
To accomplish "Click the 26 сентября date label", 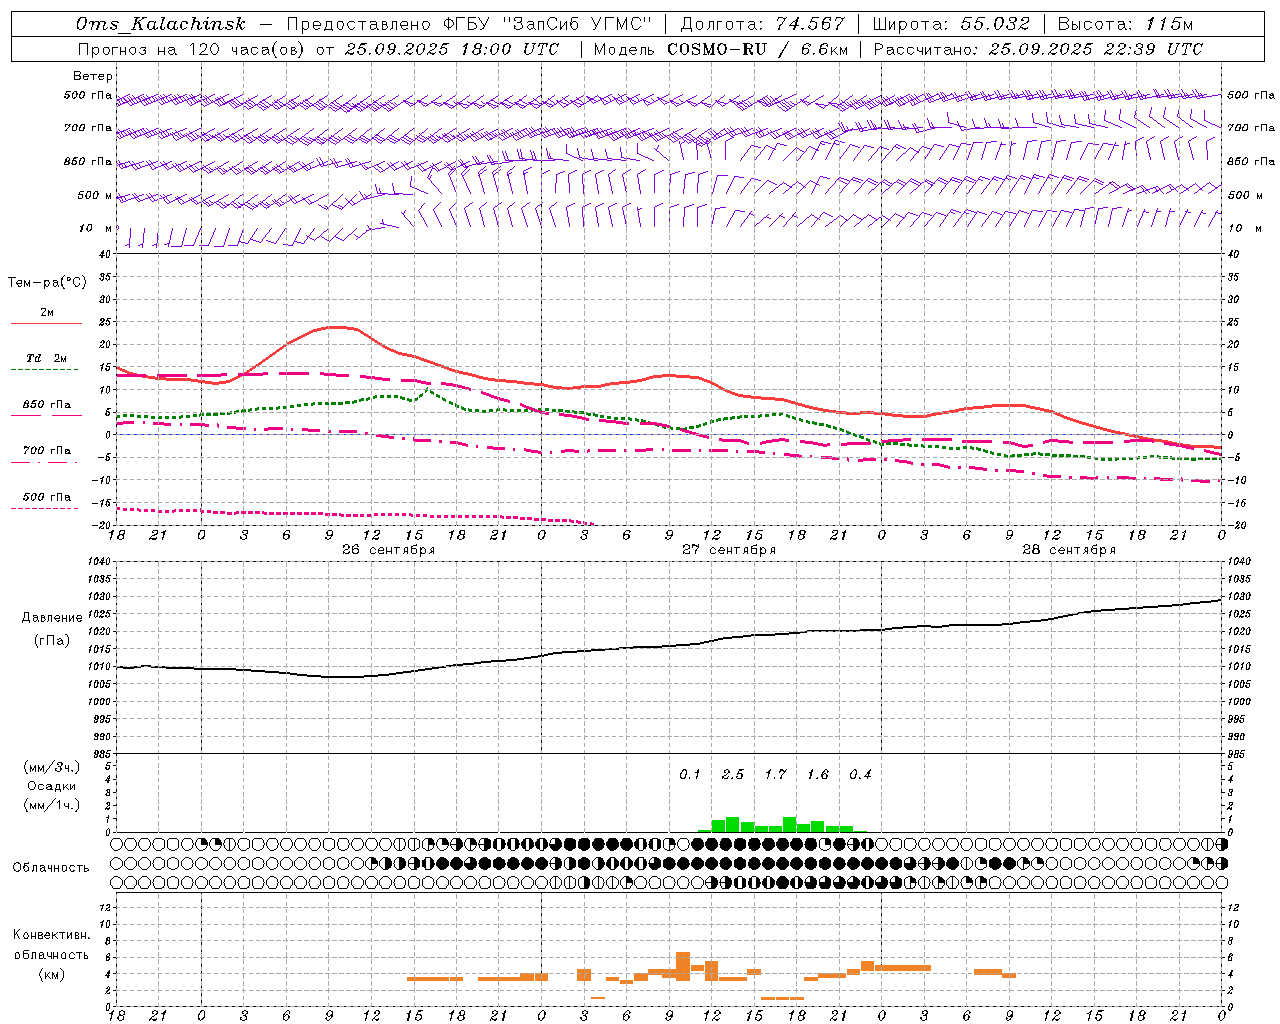I will (x=388, y=550).
